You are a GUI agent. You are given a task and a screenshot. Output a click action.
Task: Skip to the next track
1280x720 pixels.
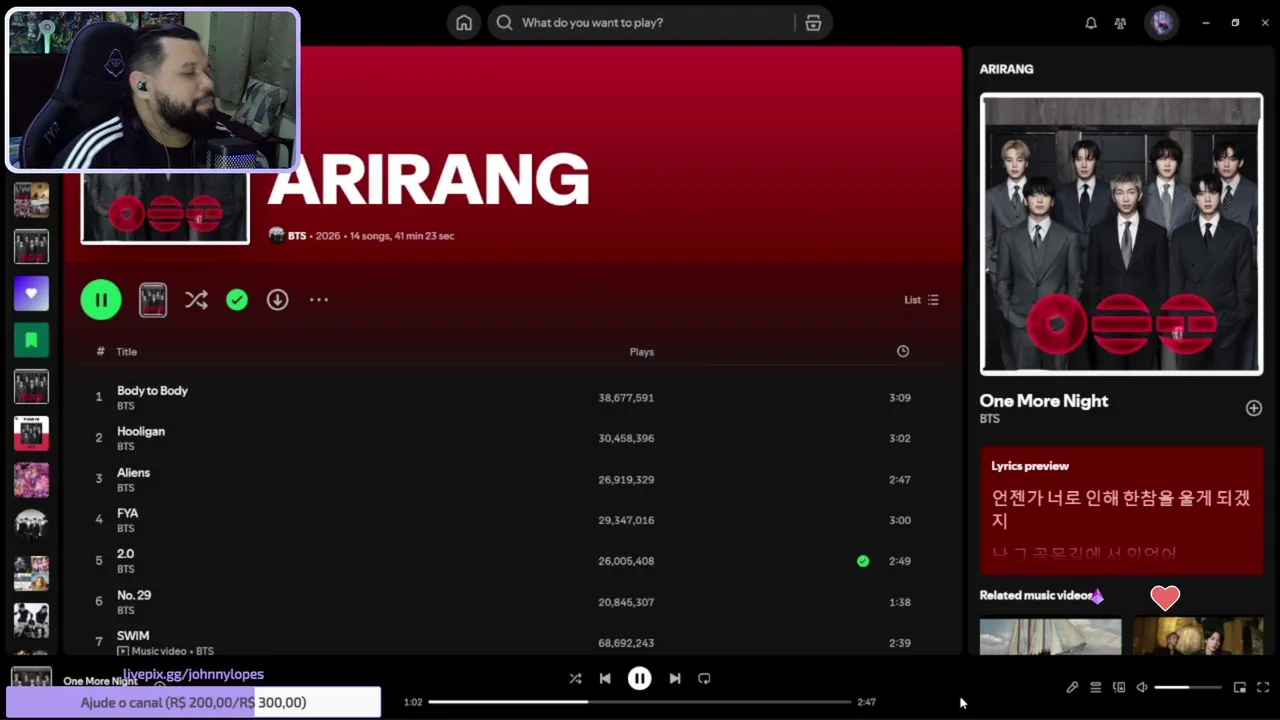pos(674,678)
